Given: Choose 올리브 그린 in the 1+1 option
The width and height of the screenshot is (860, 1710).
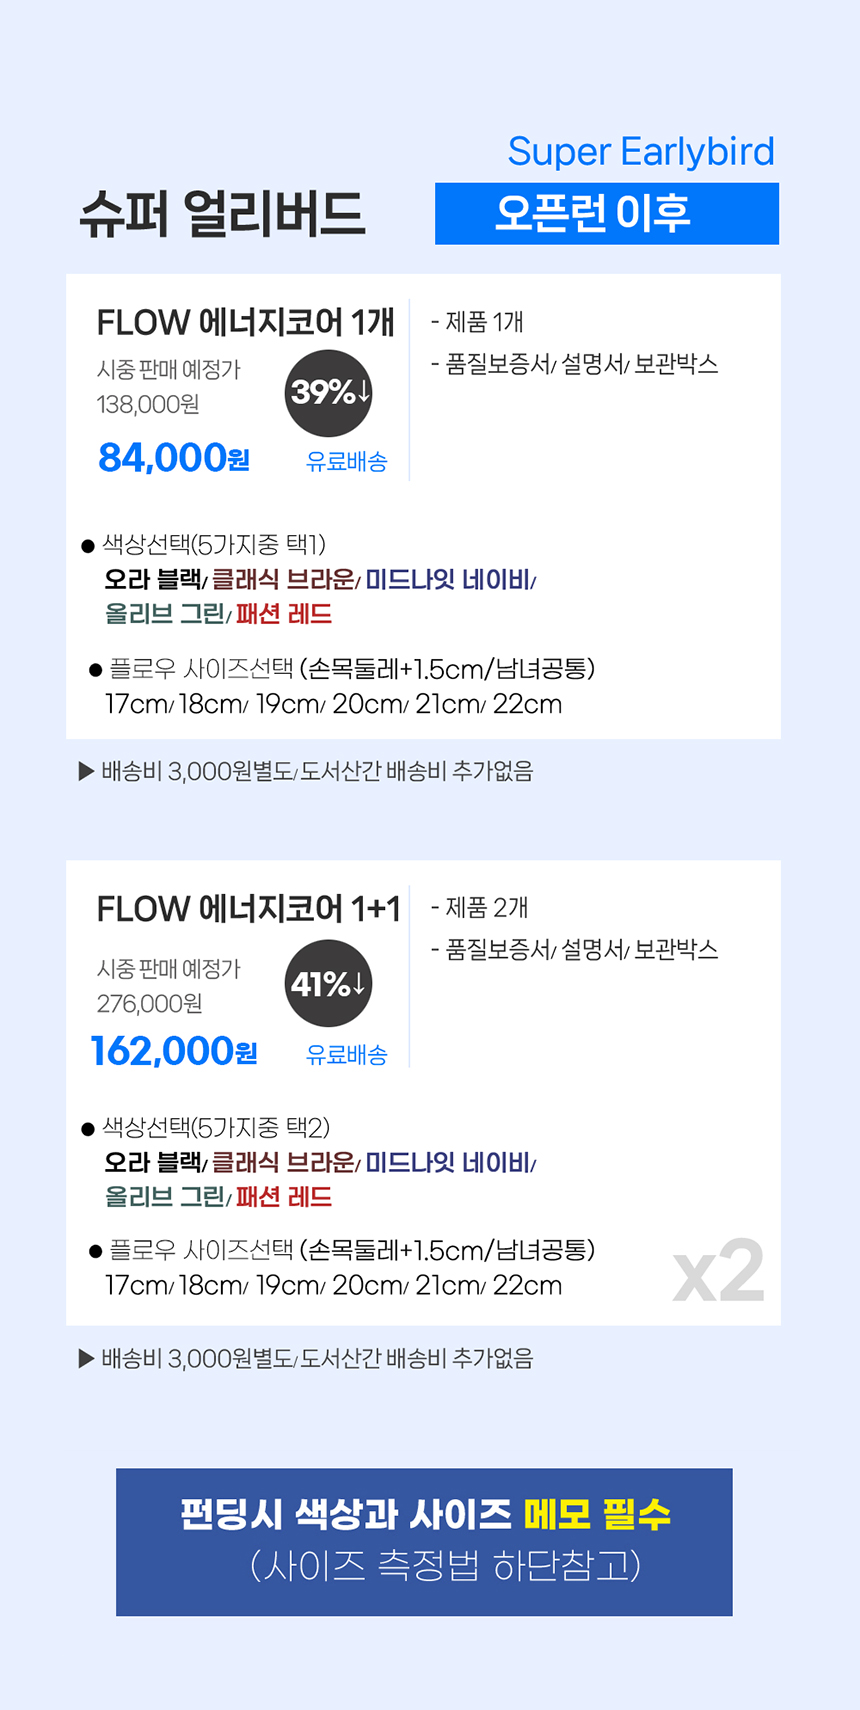Looking at the screenshot, I should [165, 1197].
